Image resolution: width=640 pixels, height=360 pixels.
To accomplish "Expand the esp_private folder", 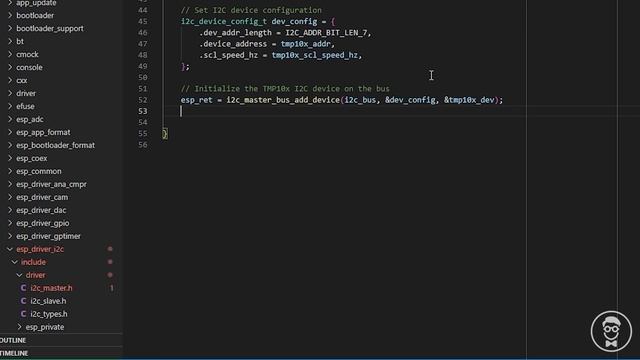I will (44, 327).
